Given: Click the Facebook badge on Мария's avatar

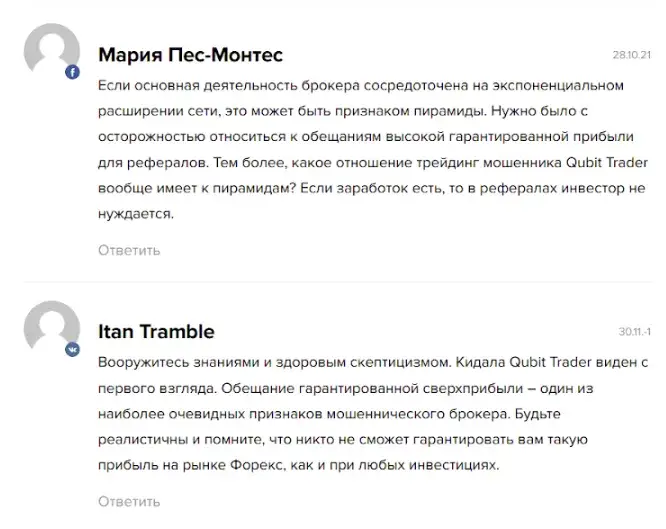Looking at the screenshot, I should (x=73, y=72).
